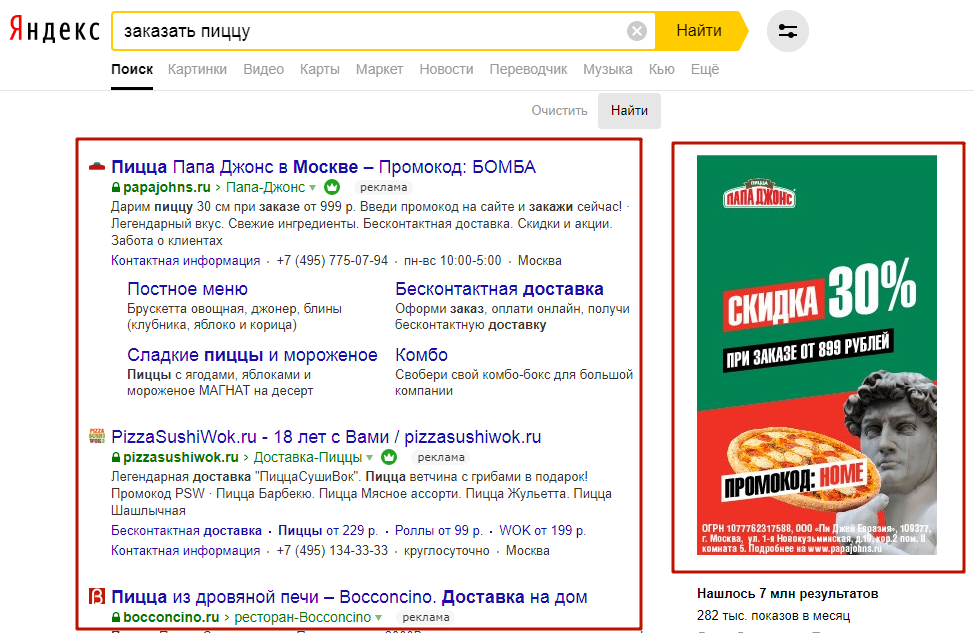The width and height of the screenshot is (974, 633).
Task: Click the Доставка-Пиццы breadcrumb text
Action: 307,457
